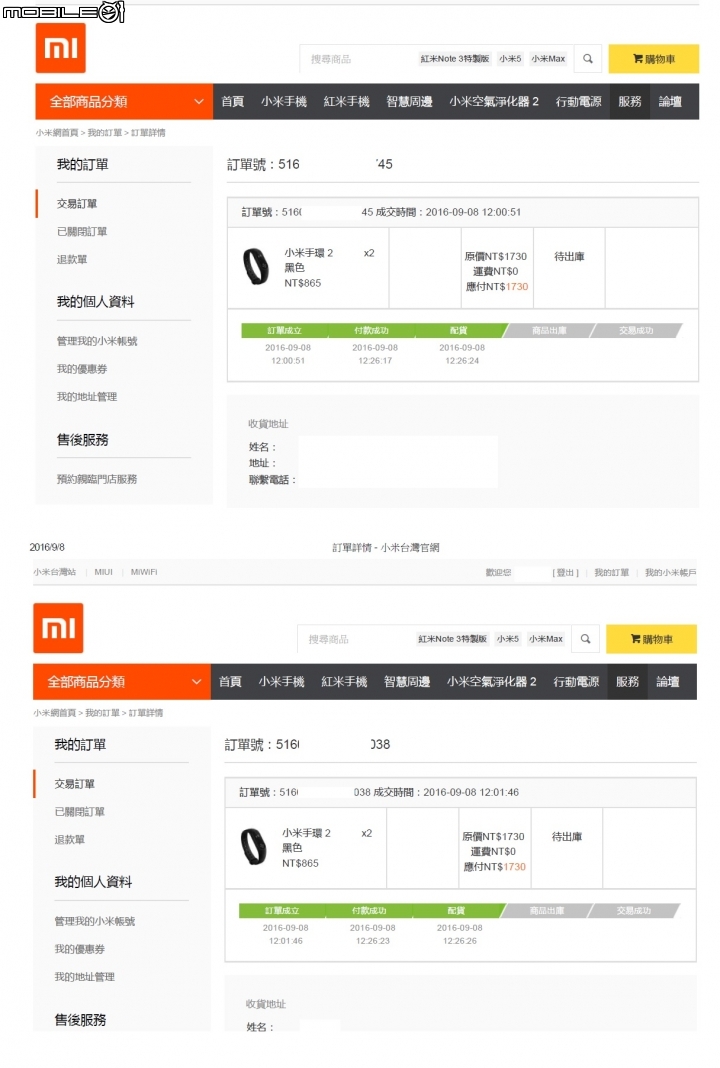This screenshot has height=1068, width=720.
Task: Open 智慧周邊 nav item on order …45 page
Action: coord(409,101)
